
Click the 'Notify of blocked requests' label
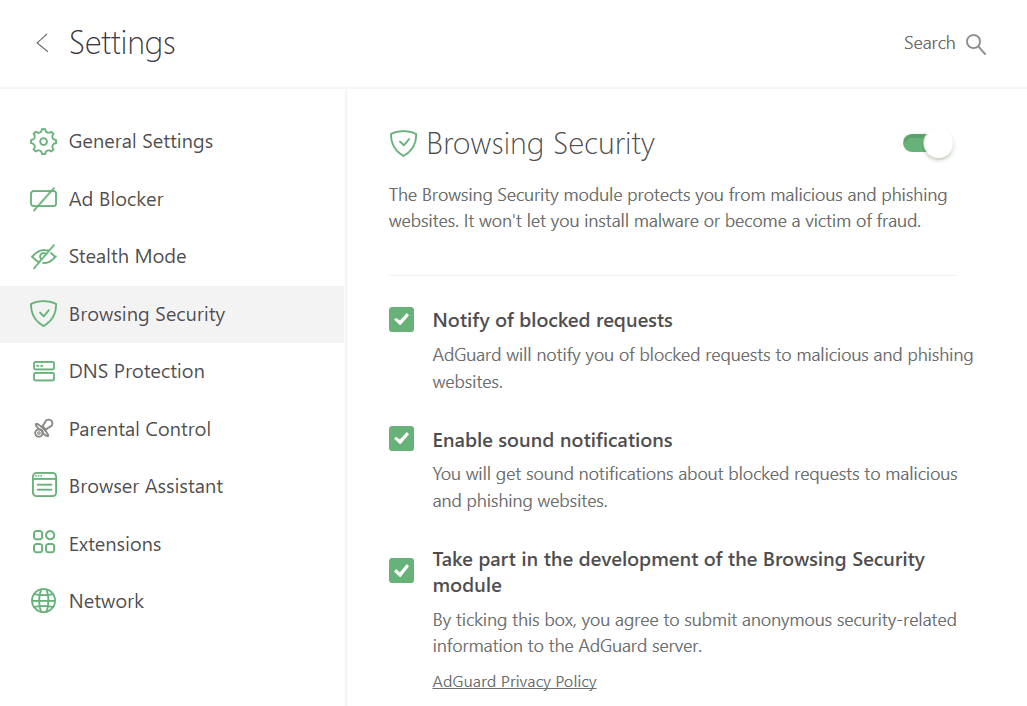point(552,320)
